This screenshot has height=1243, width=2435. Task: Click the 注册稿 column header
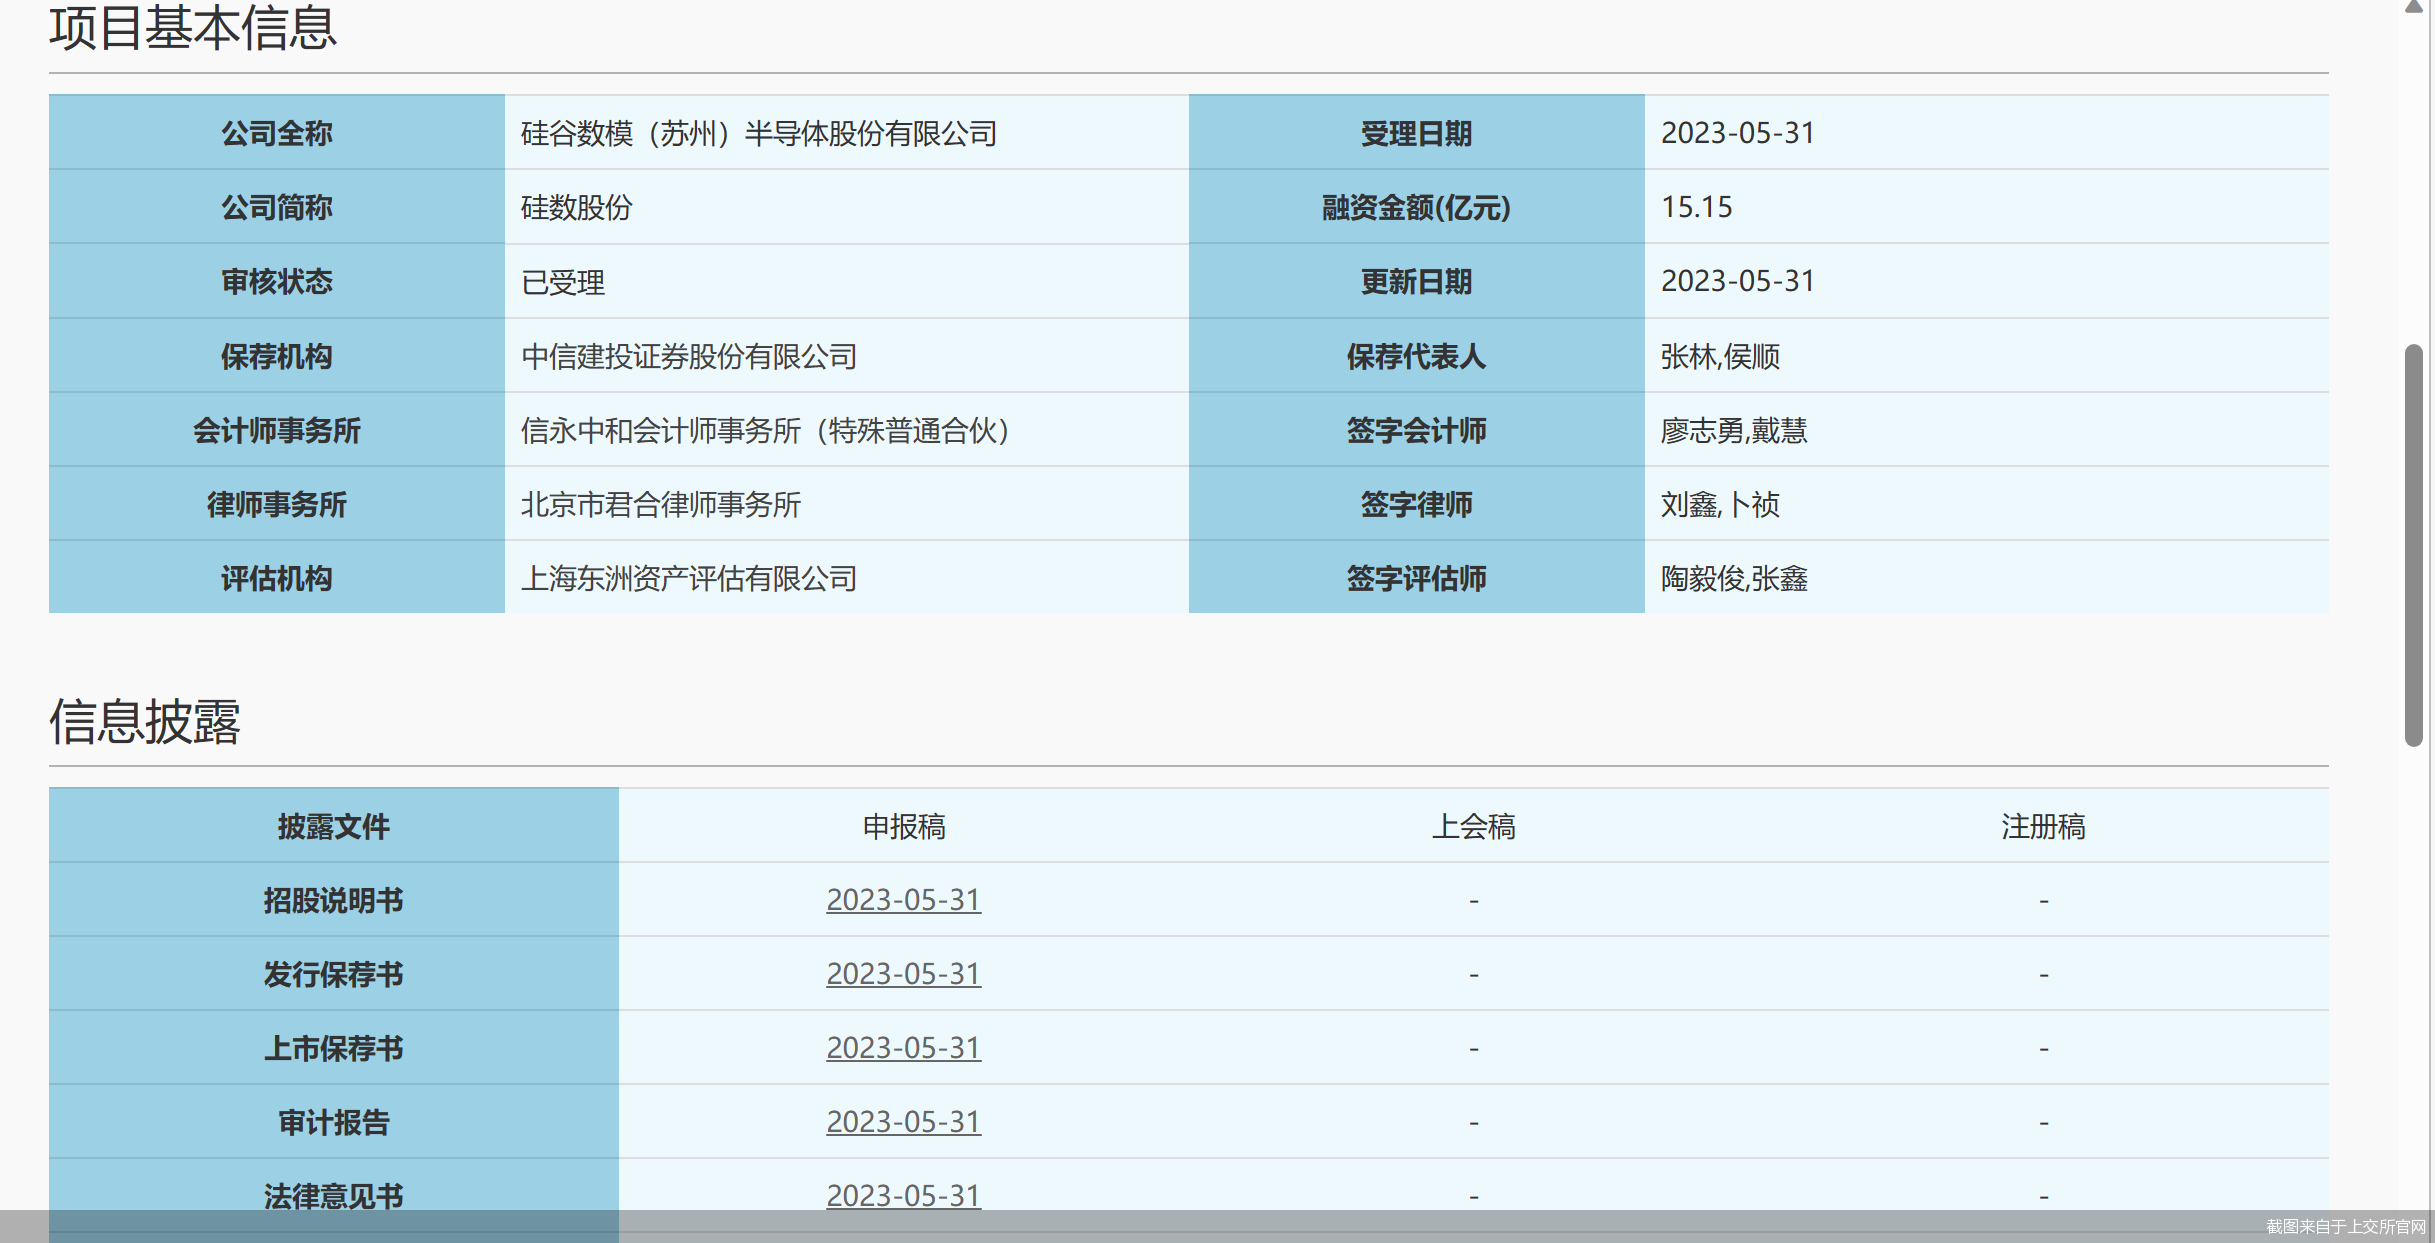pyautogui.click(x=2043, y=826)
